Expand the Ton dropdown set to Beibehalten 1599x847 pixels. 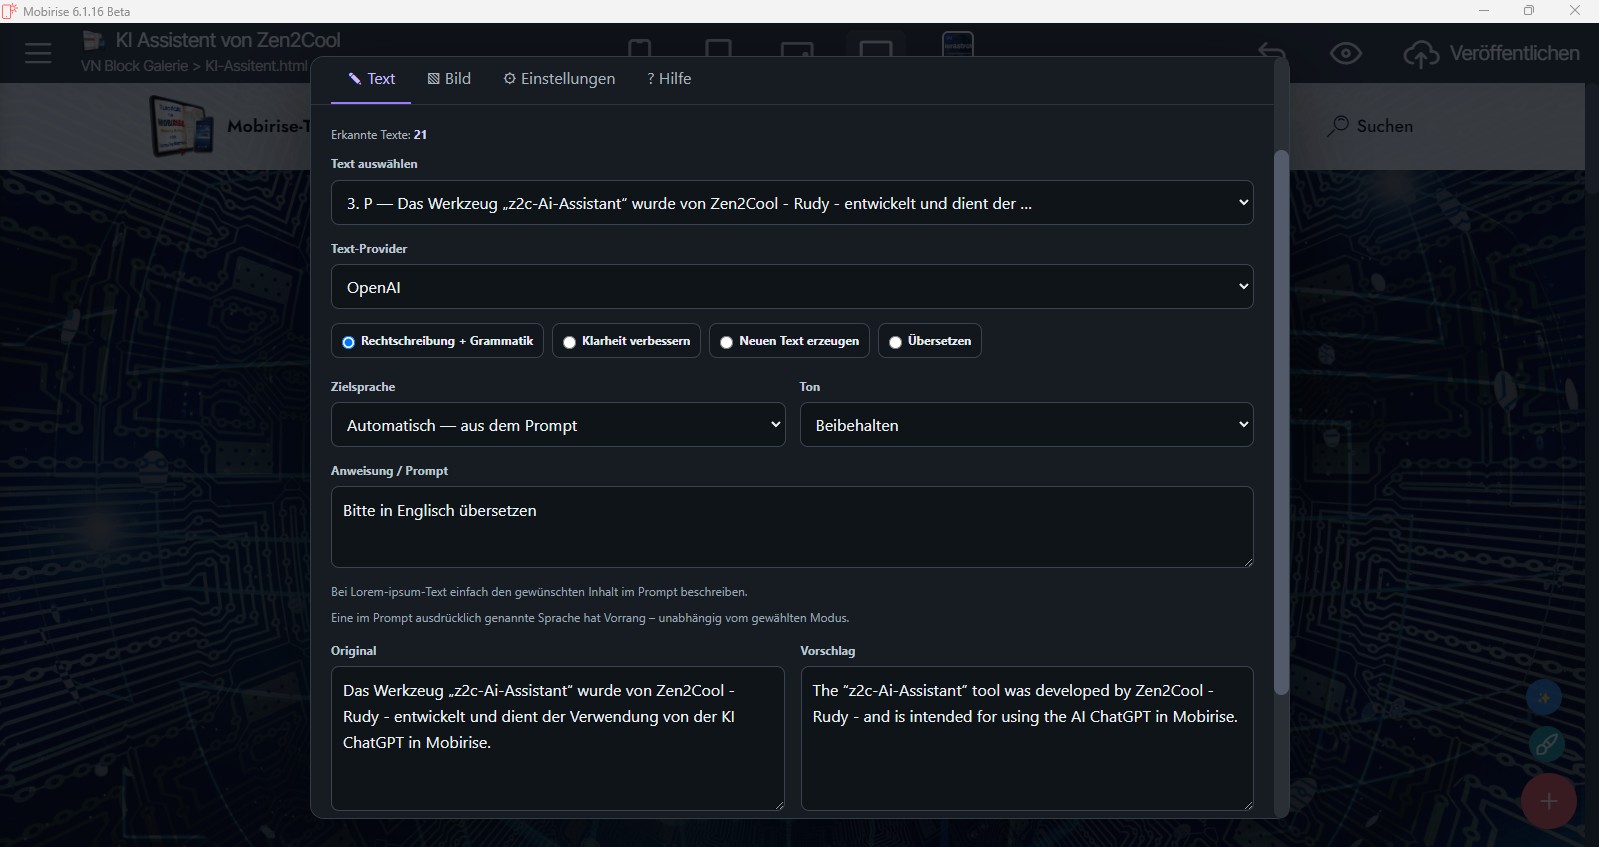[1026, 425]
